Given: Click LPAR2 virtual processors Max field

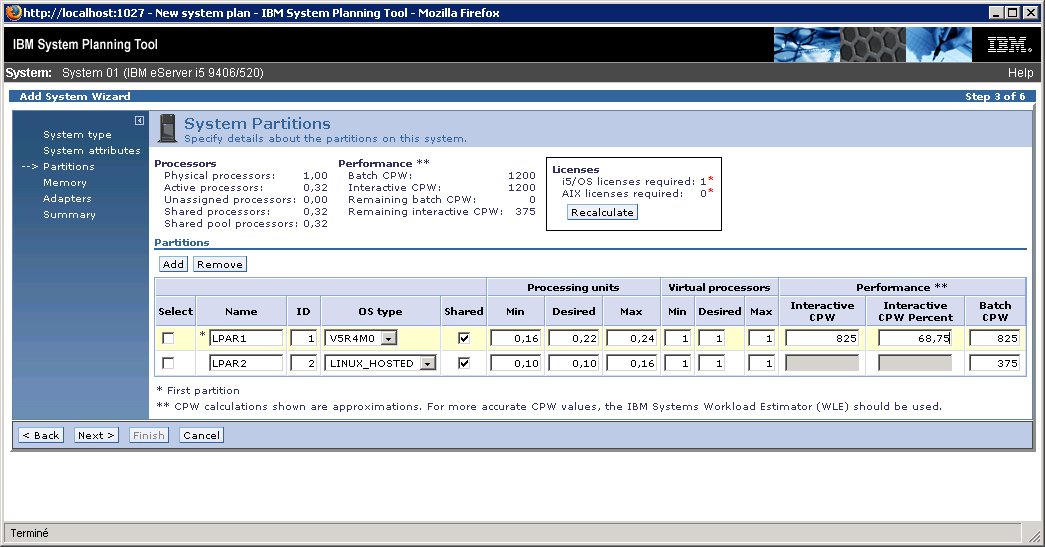Looking at the screenshot, I should pyautogui.click(x=761, y=363).
